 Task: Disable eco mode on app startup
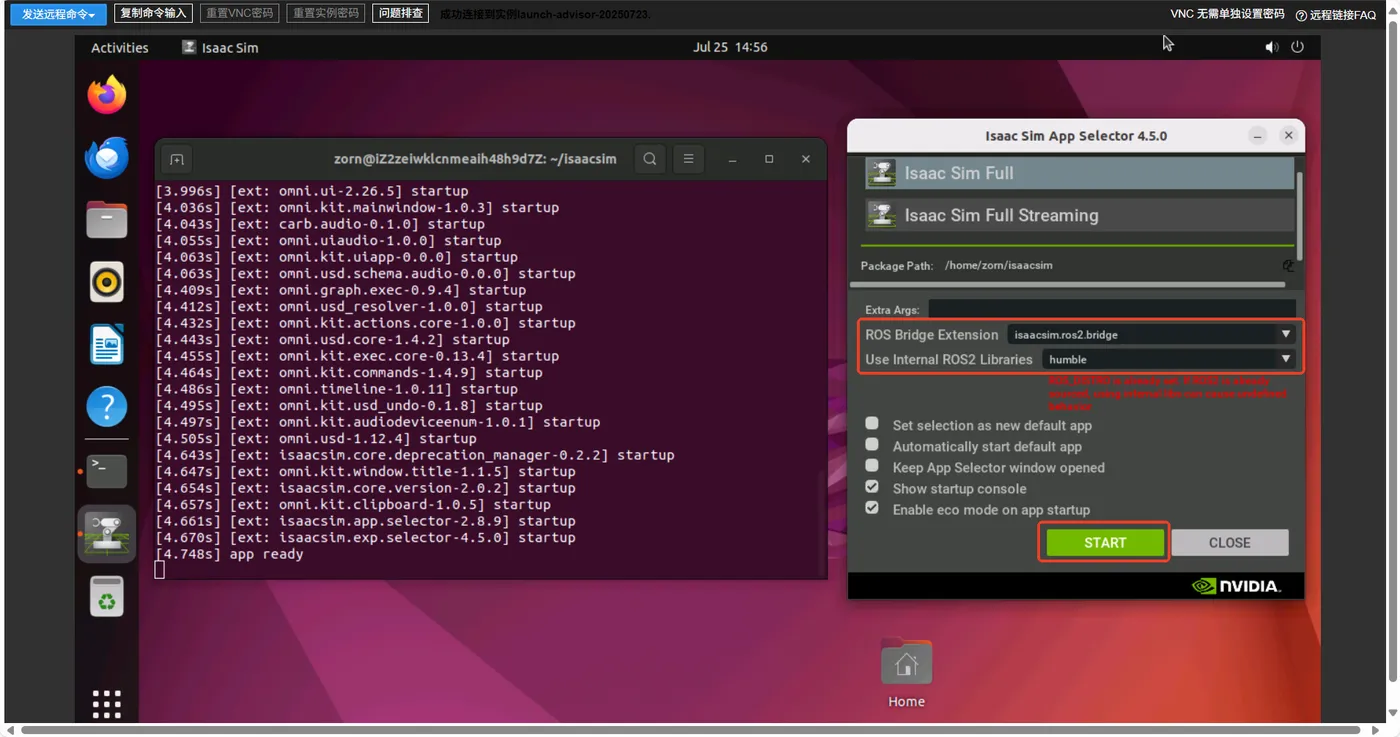point(872,508)
